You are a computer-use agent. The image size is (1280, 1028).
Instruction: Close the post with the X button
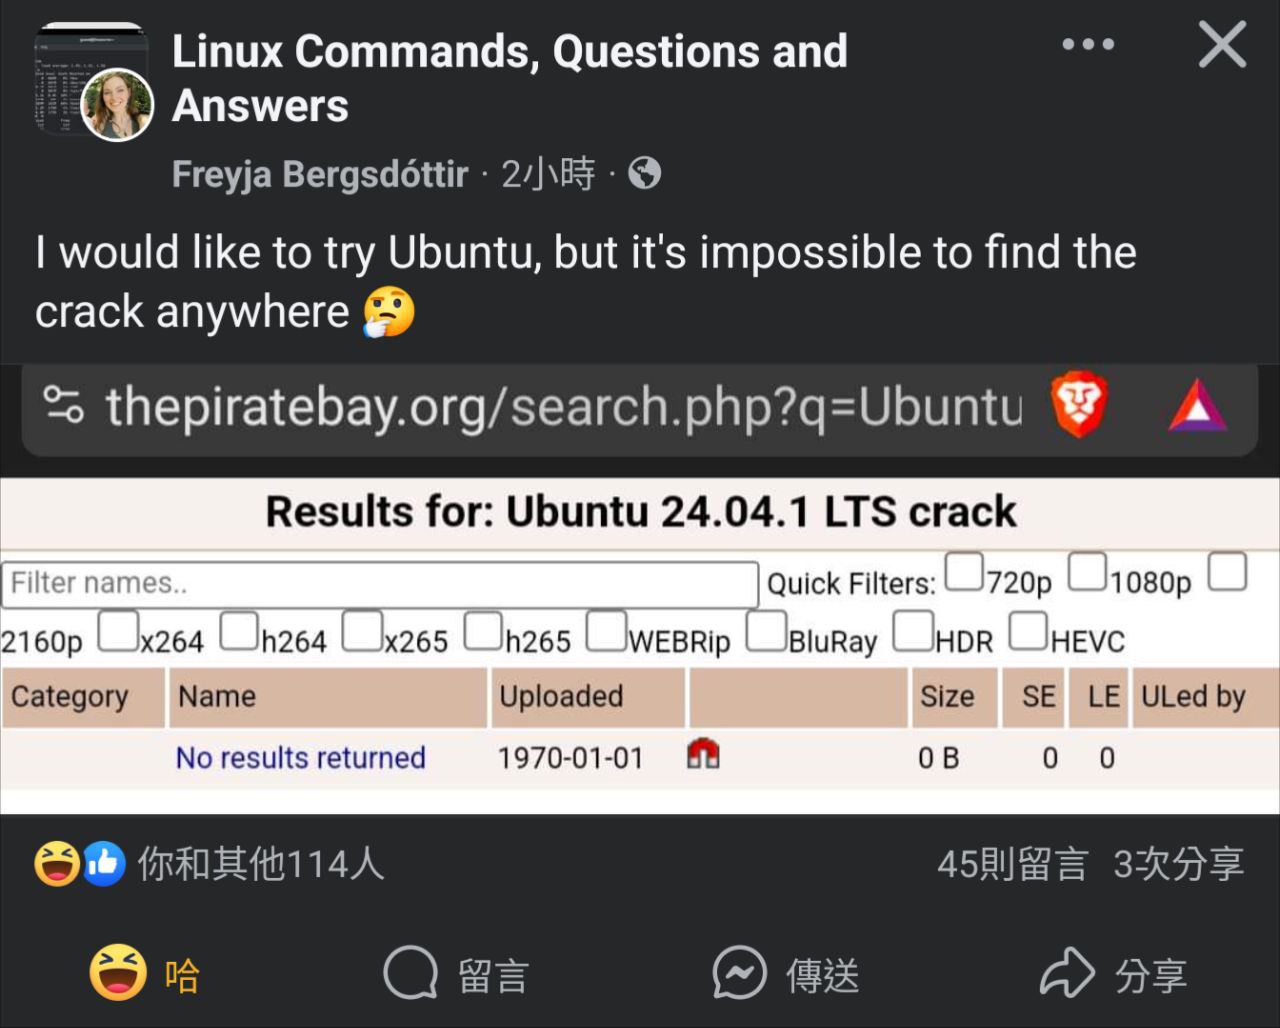[1222, 45]
